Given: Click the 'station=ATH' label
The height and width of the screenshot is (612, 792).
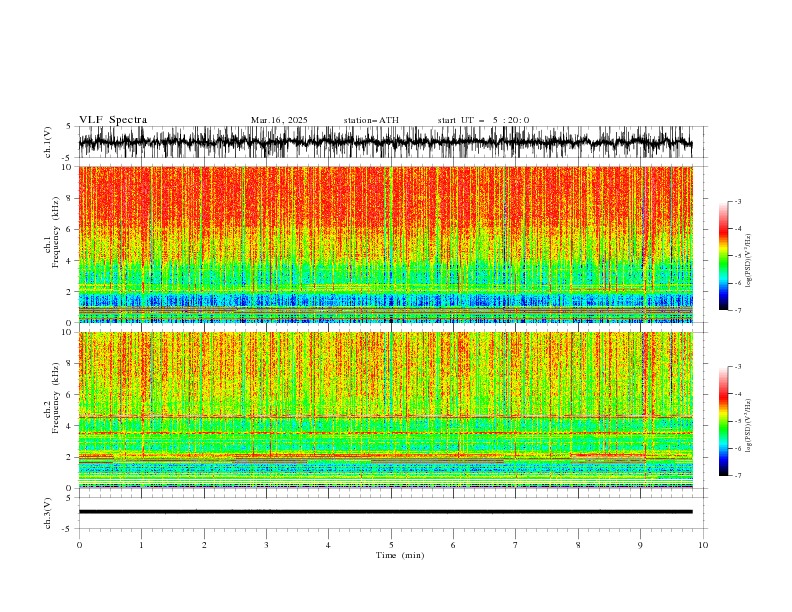Looking at the screenshot, I should [371, 120].
